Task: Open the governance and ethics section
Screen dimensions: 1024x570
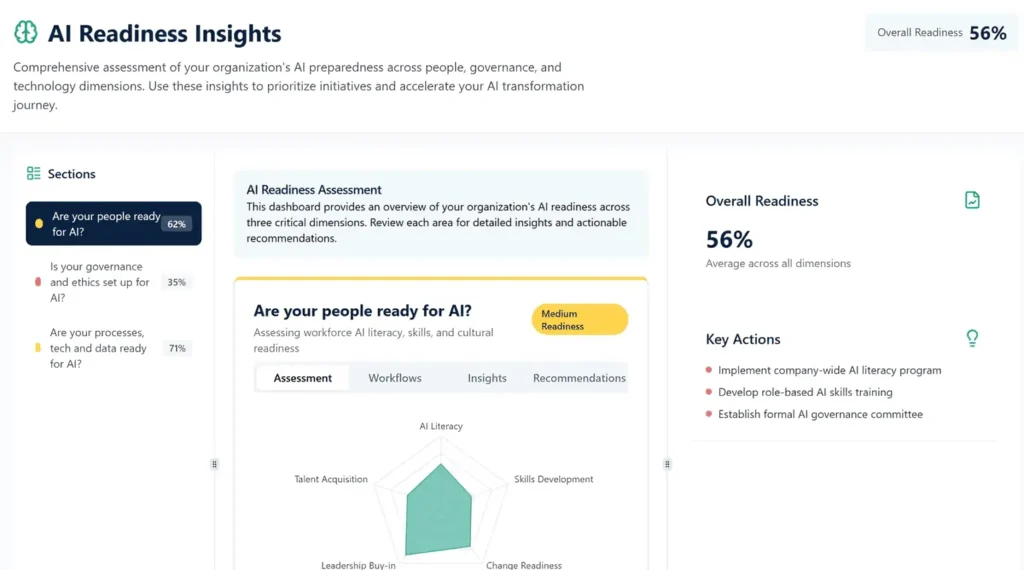Action: [100, 282]
